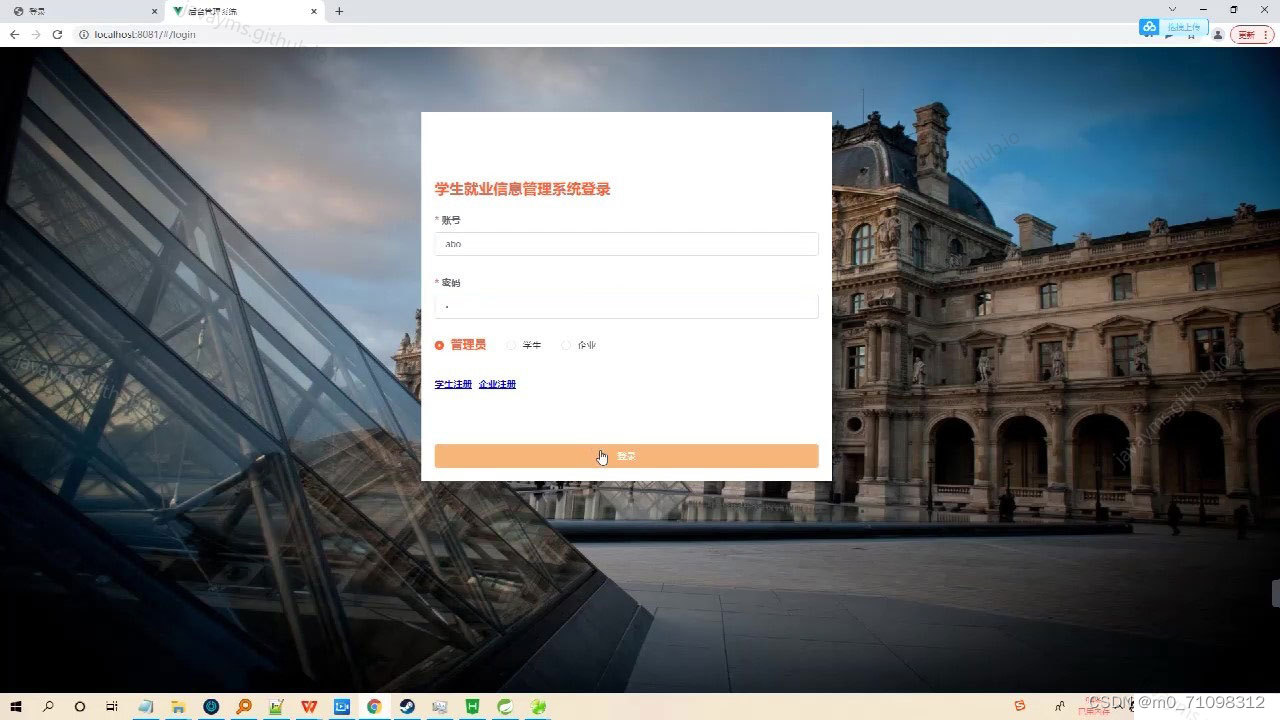The height and width of the screenshot is (720, 1280).
Task: Open the Windows Start menu
Action: click(x=13, y=707)
